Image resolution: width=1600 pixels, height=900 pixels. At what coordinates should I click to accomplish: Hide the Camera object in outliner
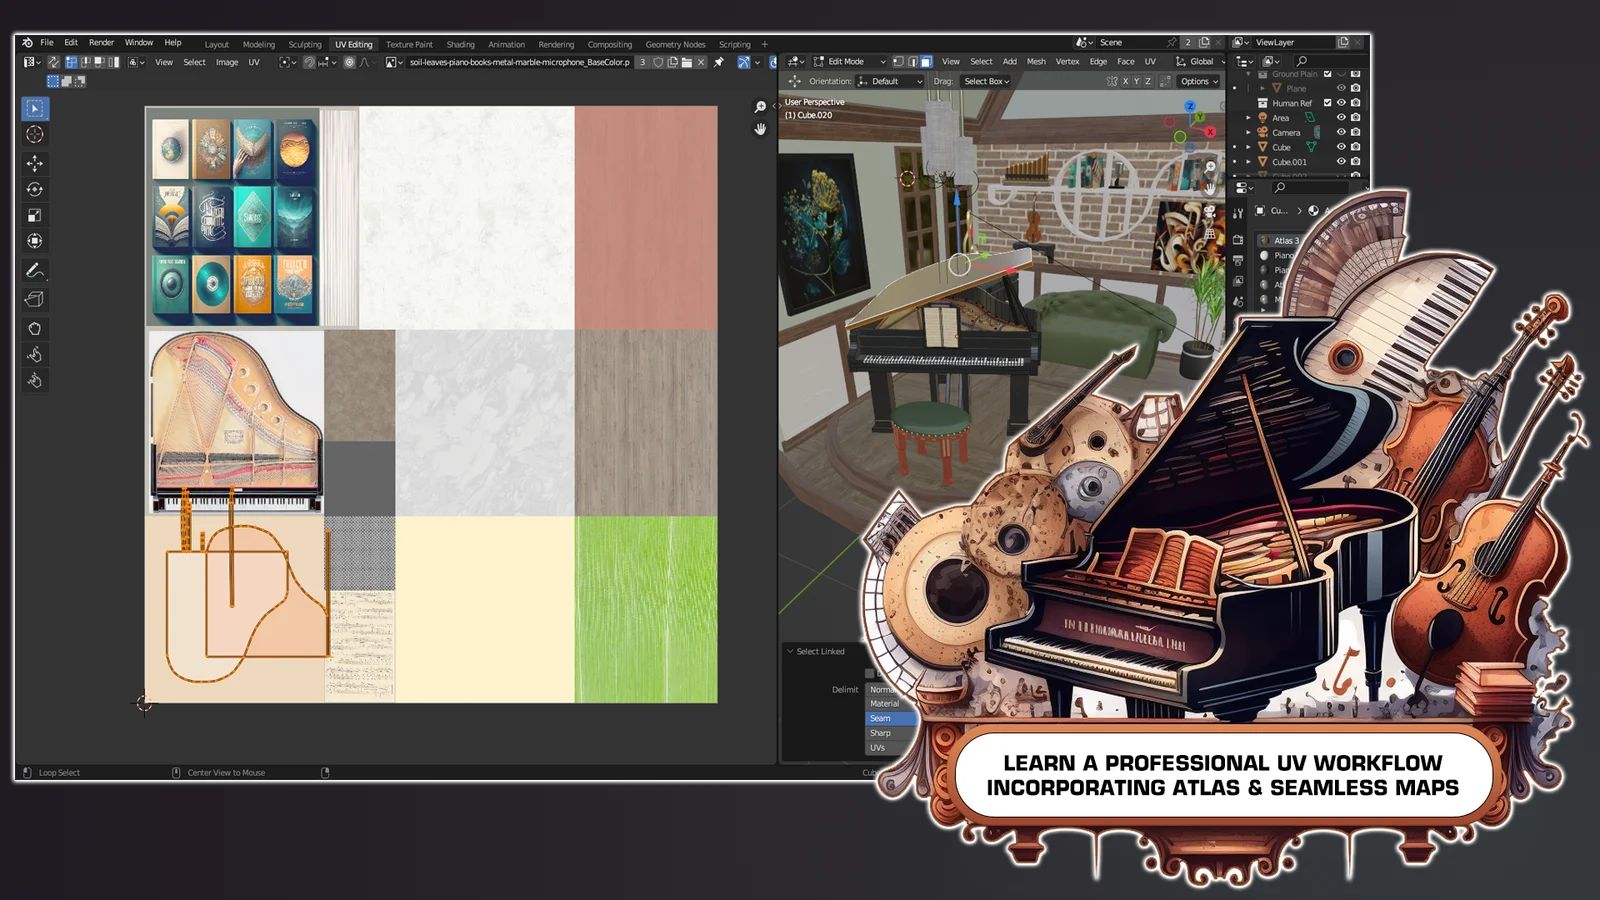[x=1341, y=132]
